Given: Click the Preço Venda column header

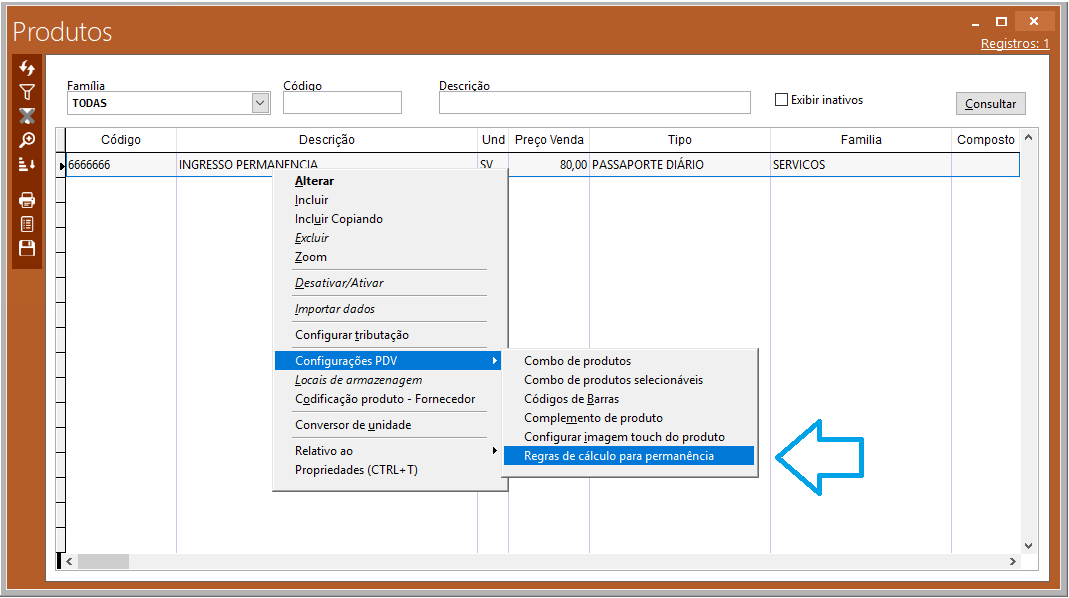Looking at the screenshot, I should click(549, 140).
